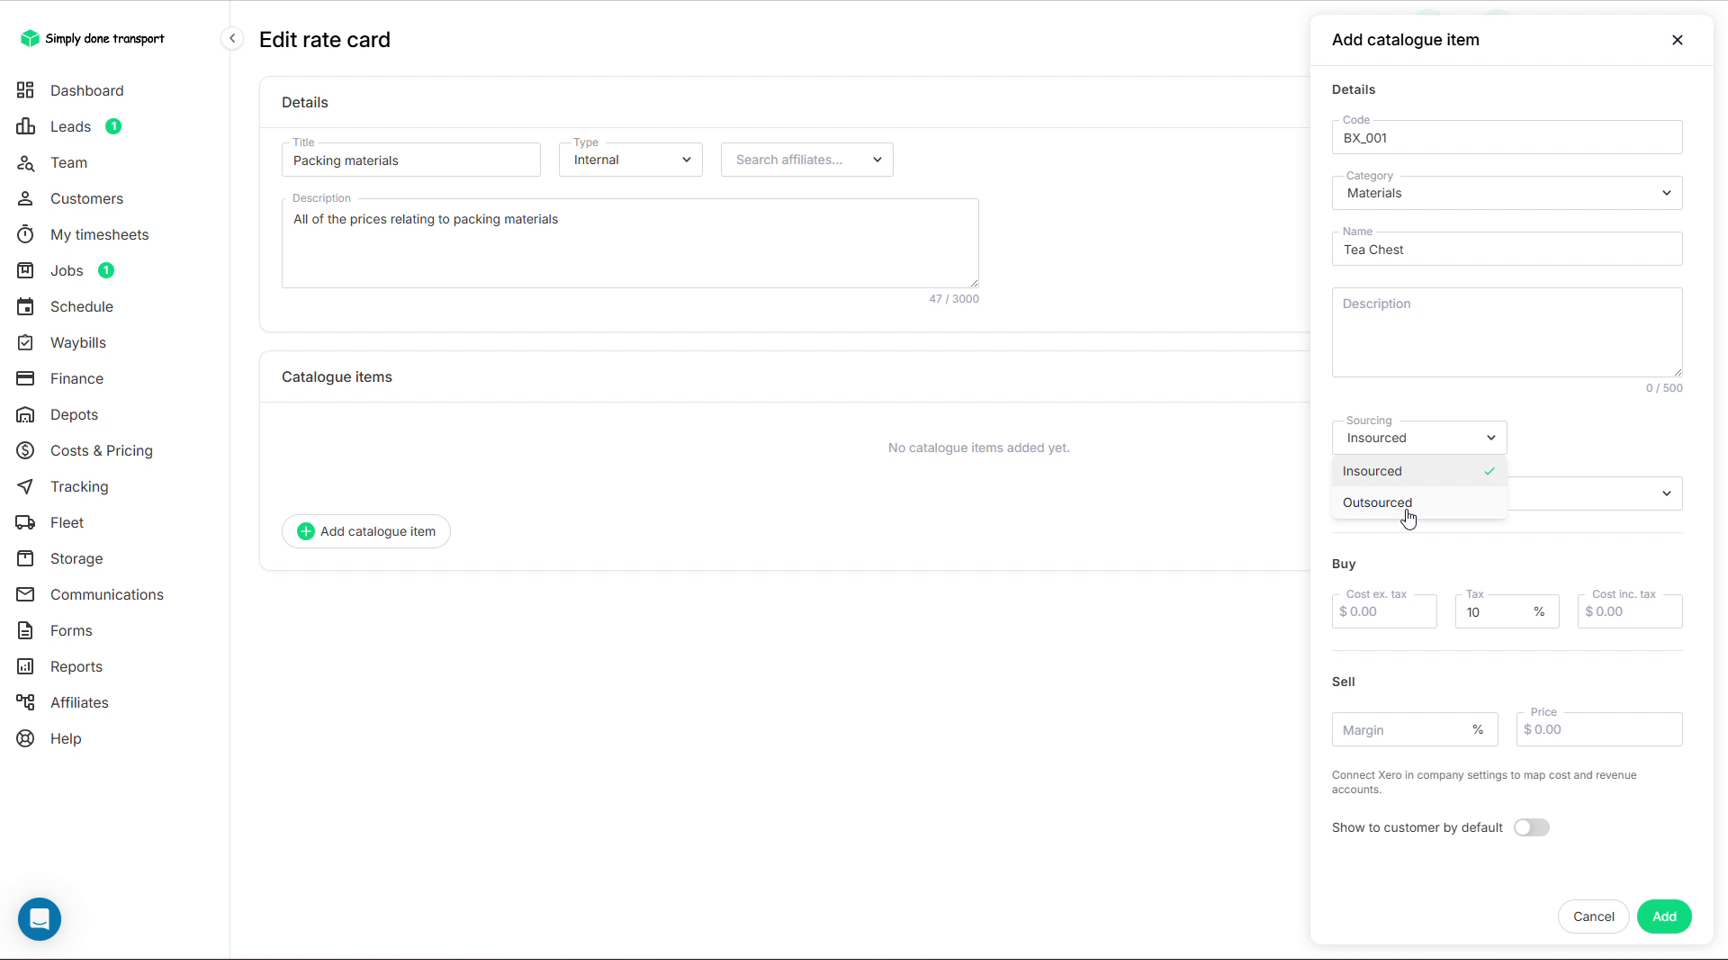Go to Reports in the sidebar
The image size is (1728, 960).
tap(76, 666)
